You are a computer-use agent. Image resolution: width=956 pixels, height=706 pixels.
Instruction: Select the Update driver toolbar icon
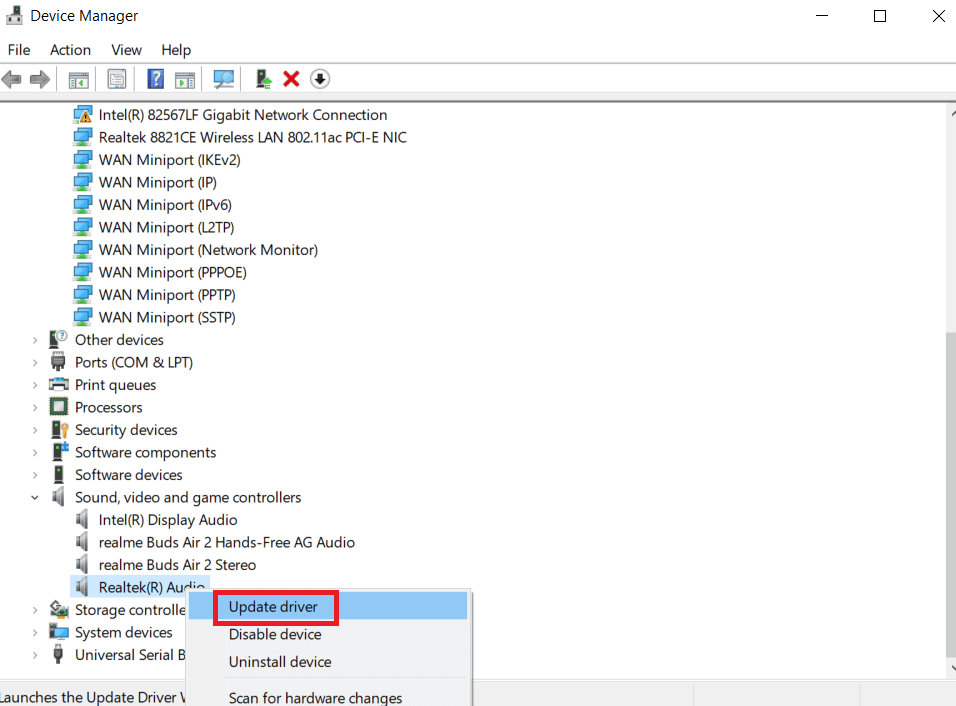click(263, 79)
